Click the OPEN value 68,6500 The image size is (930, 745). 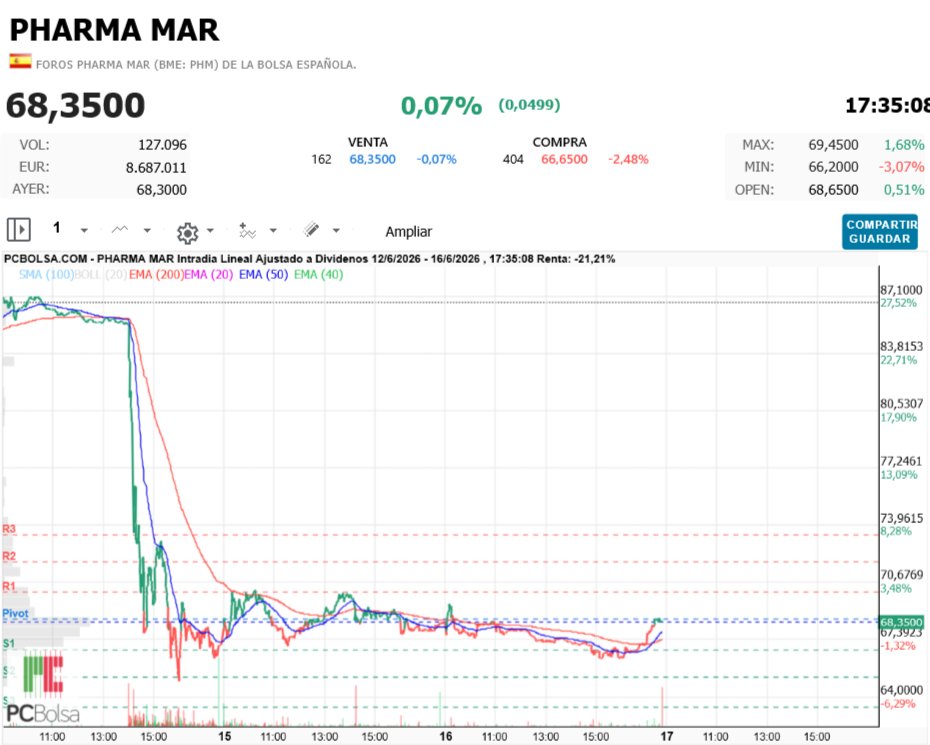point(833,190)
